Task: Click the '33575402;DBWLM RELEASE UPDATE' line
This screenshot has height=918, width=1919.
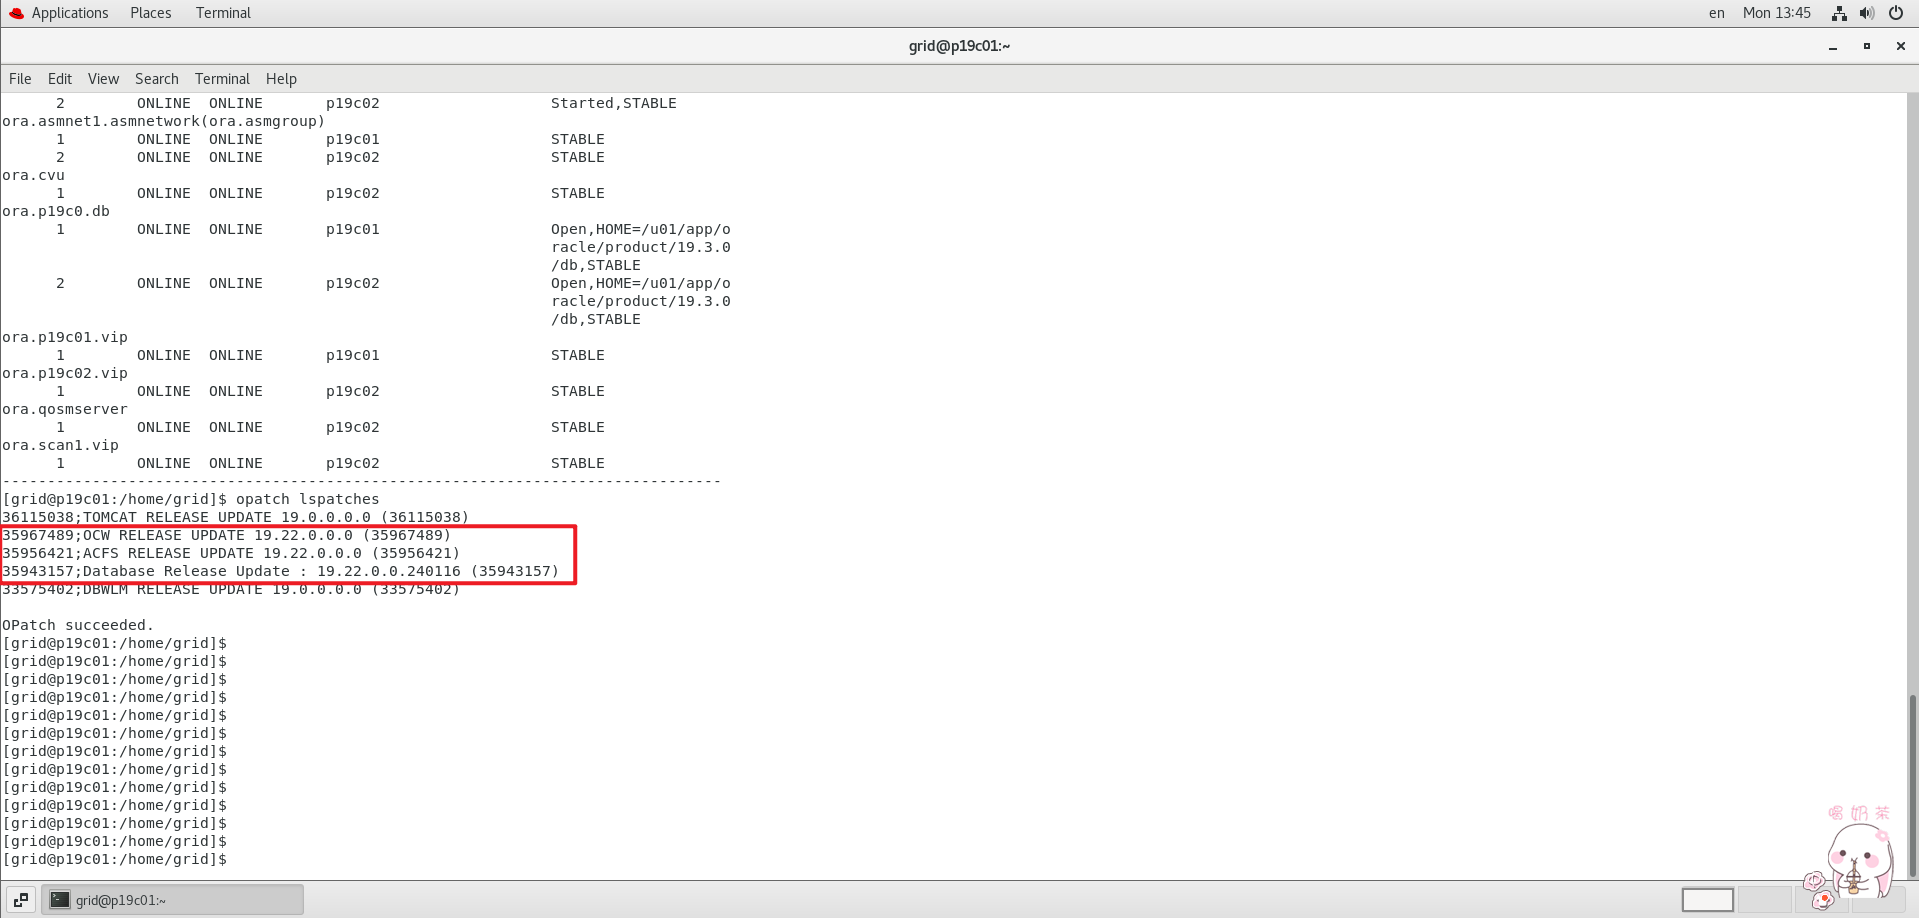Action: pos(231,589)
